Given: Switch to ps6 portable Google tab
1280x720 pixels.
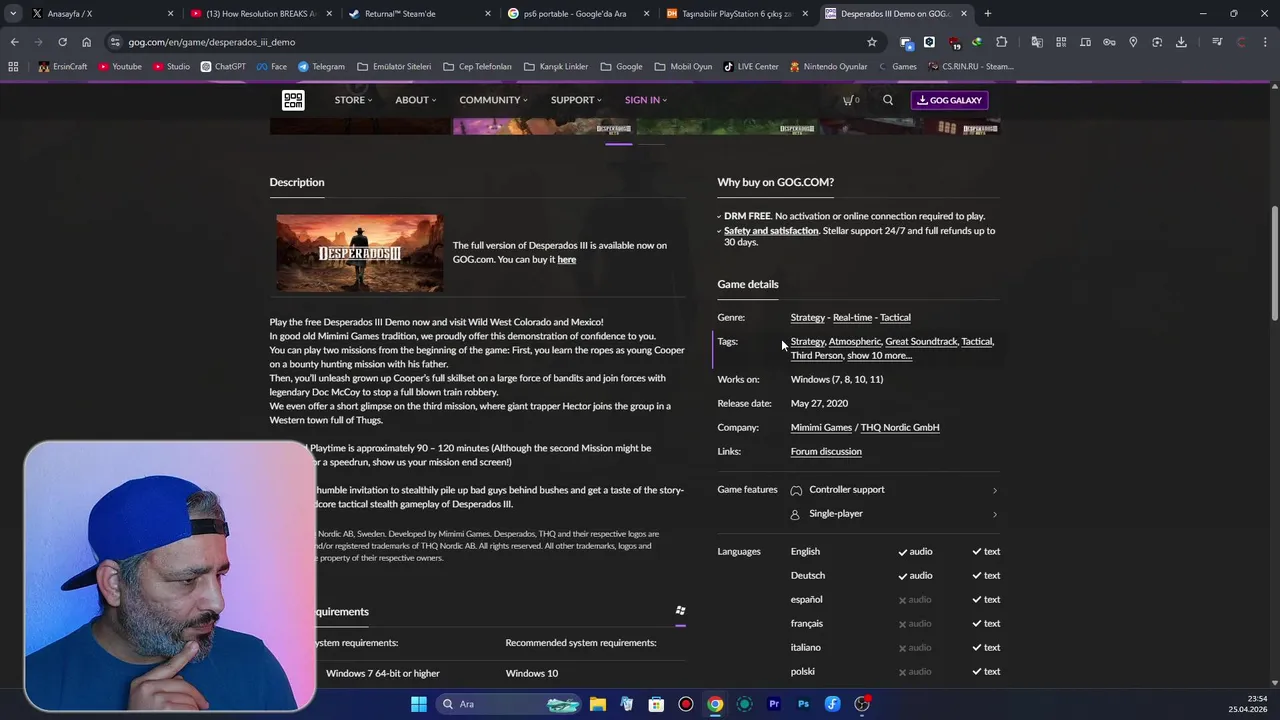Looking at the screenshot, I should 578,14.
